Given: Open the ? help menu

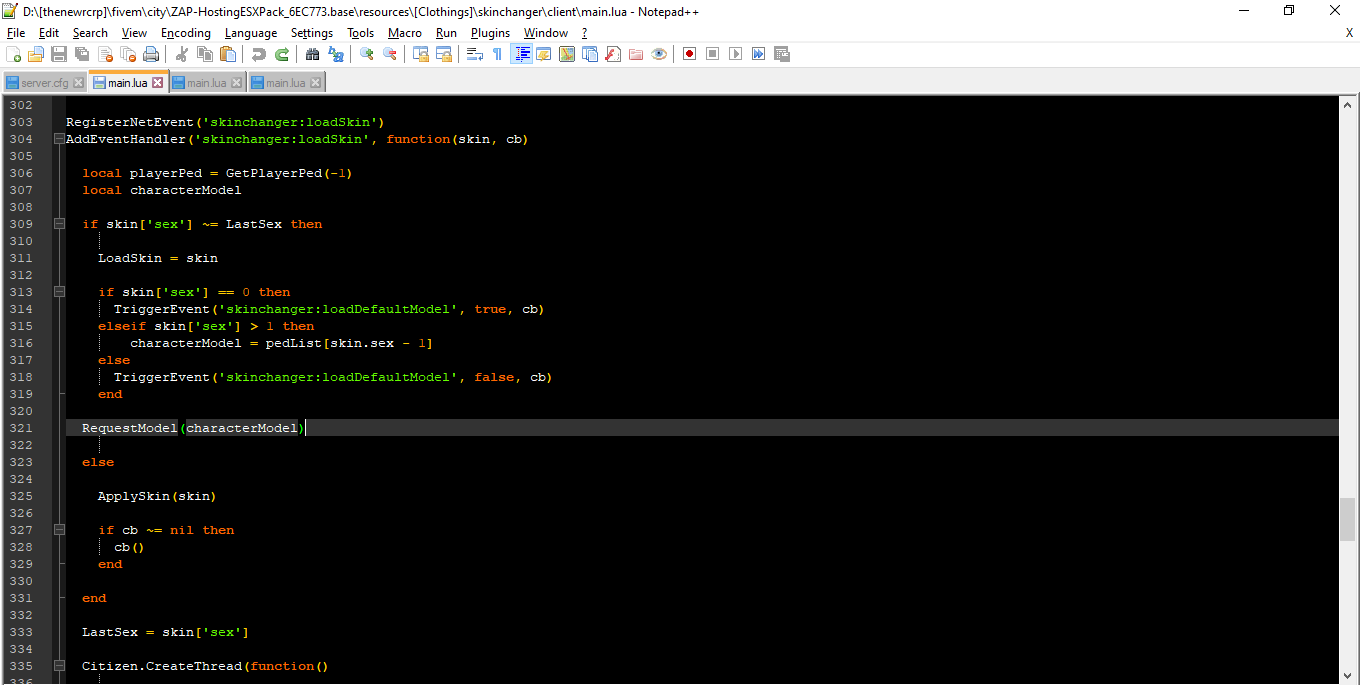Looking at the screenshot, I should (585, 33).
